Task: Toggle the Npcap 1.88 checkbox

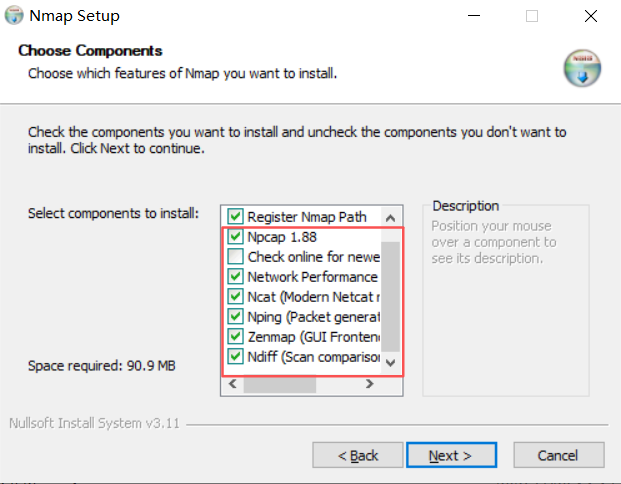Action: tap(235, 236)
